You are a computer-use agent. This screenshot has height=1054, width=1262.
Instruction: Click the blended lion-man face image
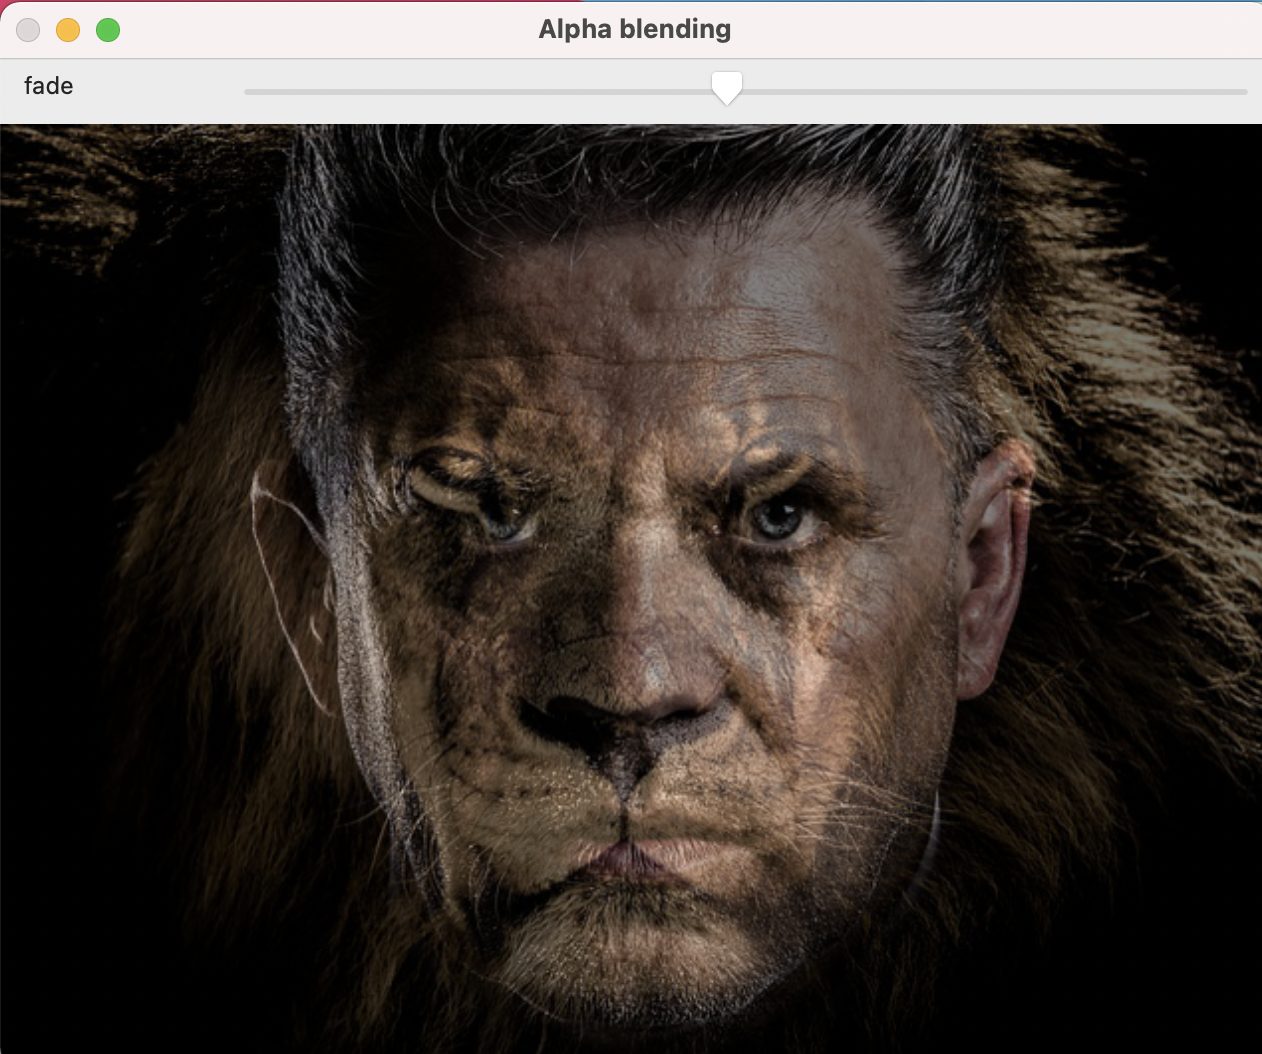[x=631, y=589]
